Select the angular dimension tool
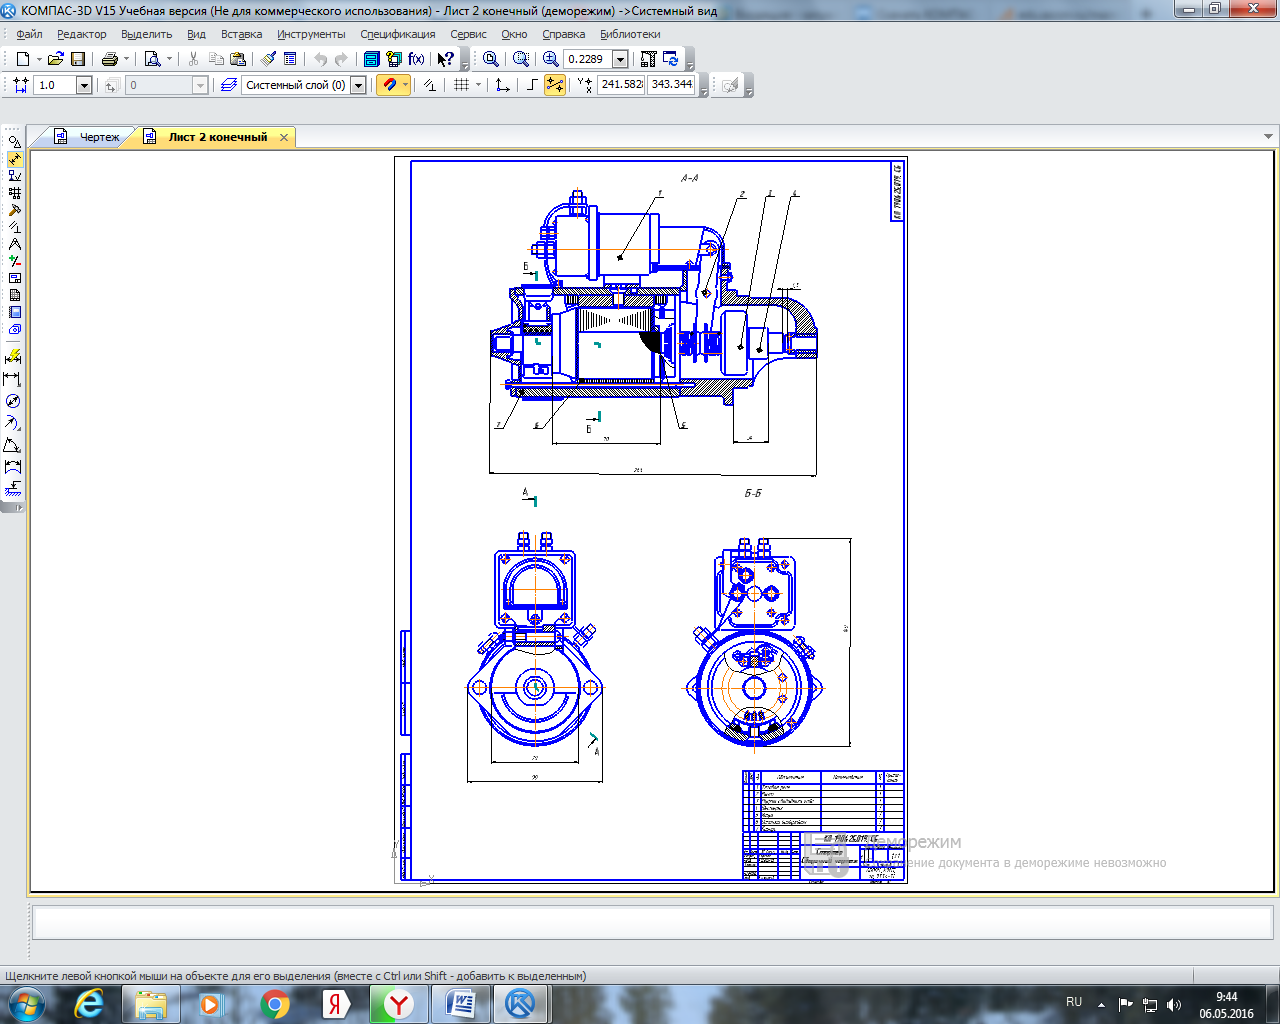 click(12, 445)
